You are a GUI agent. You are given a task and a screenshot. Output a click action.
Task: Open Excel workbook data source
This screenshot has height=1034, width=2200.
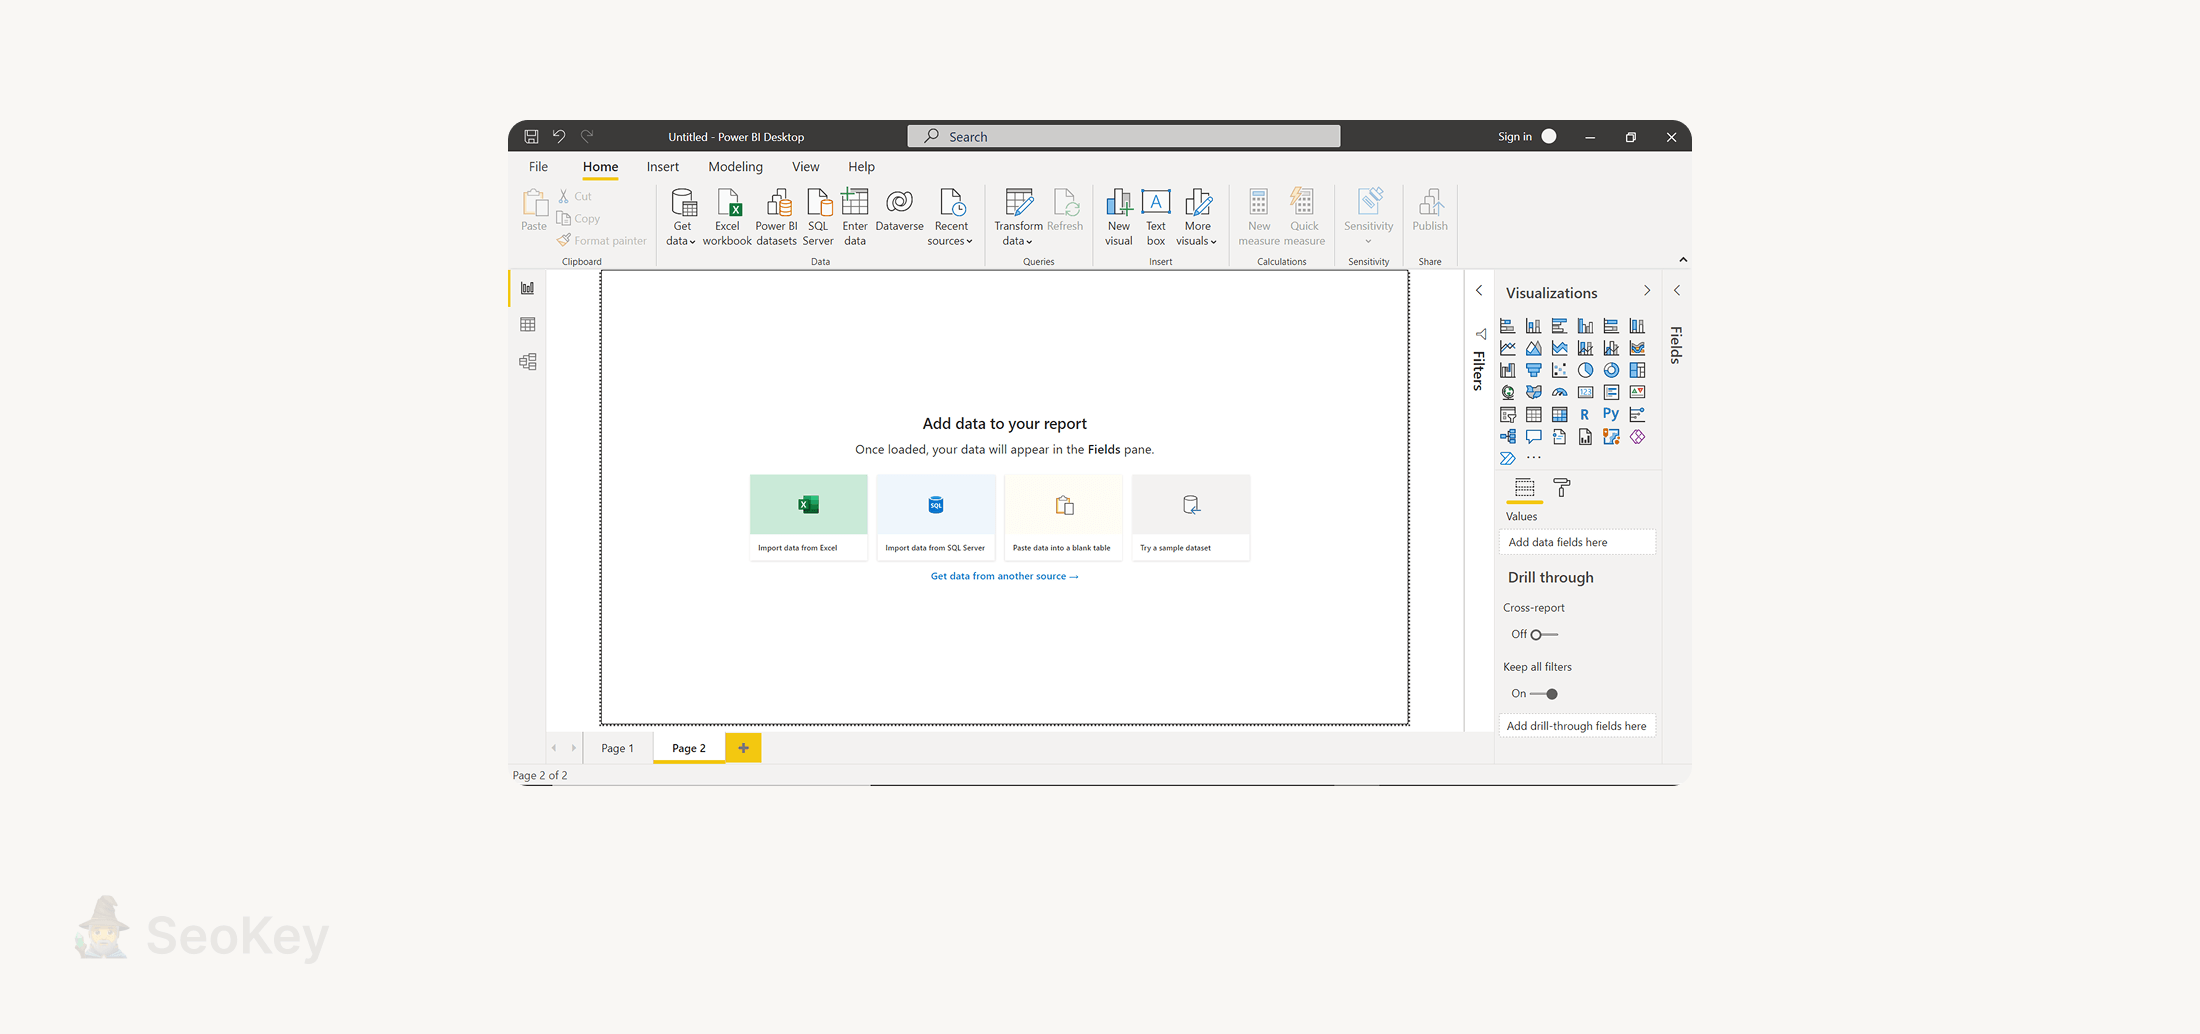pyautogui.click(x=727, y=217)
